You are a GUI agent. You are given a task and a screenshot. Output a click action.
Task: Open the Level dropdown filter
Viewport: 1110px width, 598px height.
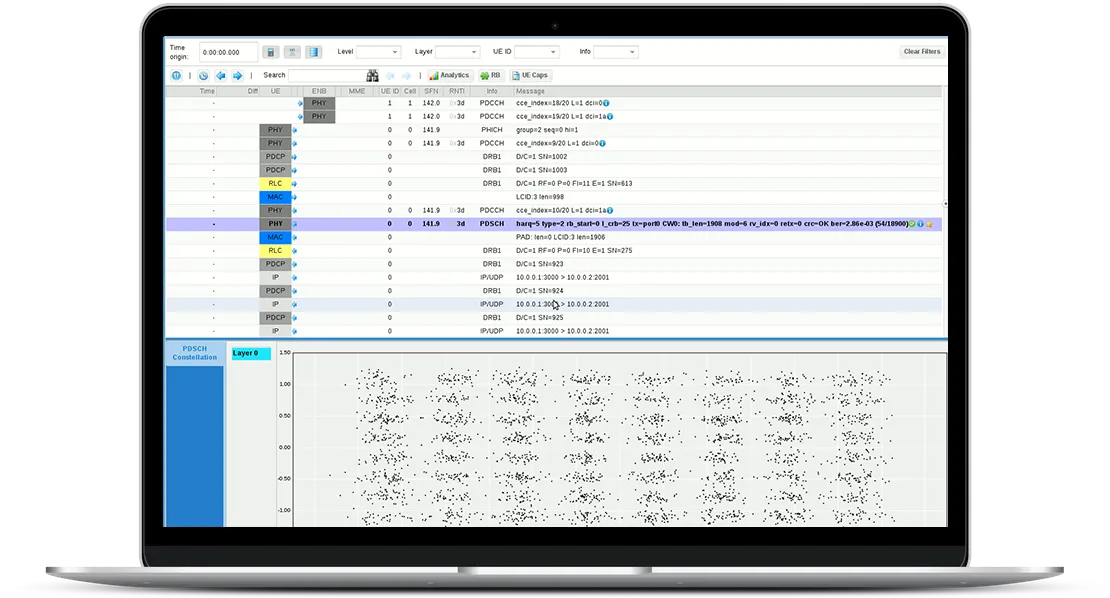[x=378, y=52]
